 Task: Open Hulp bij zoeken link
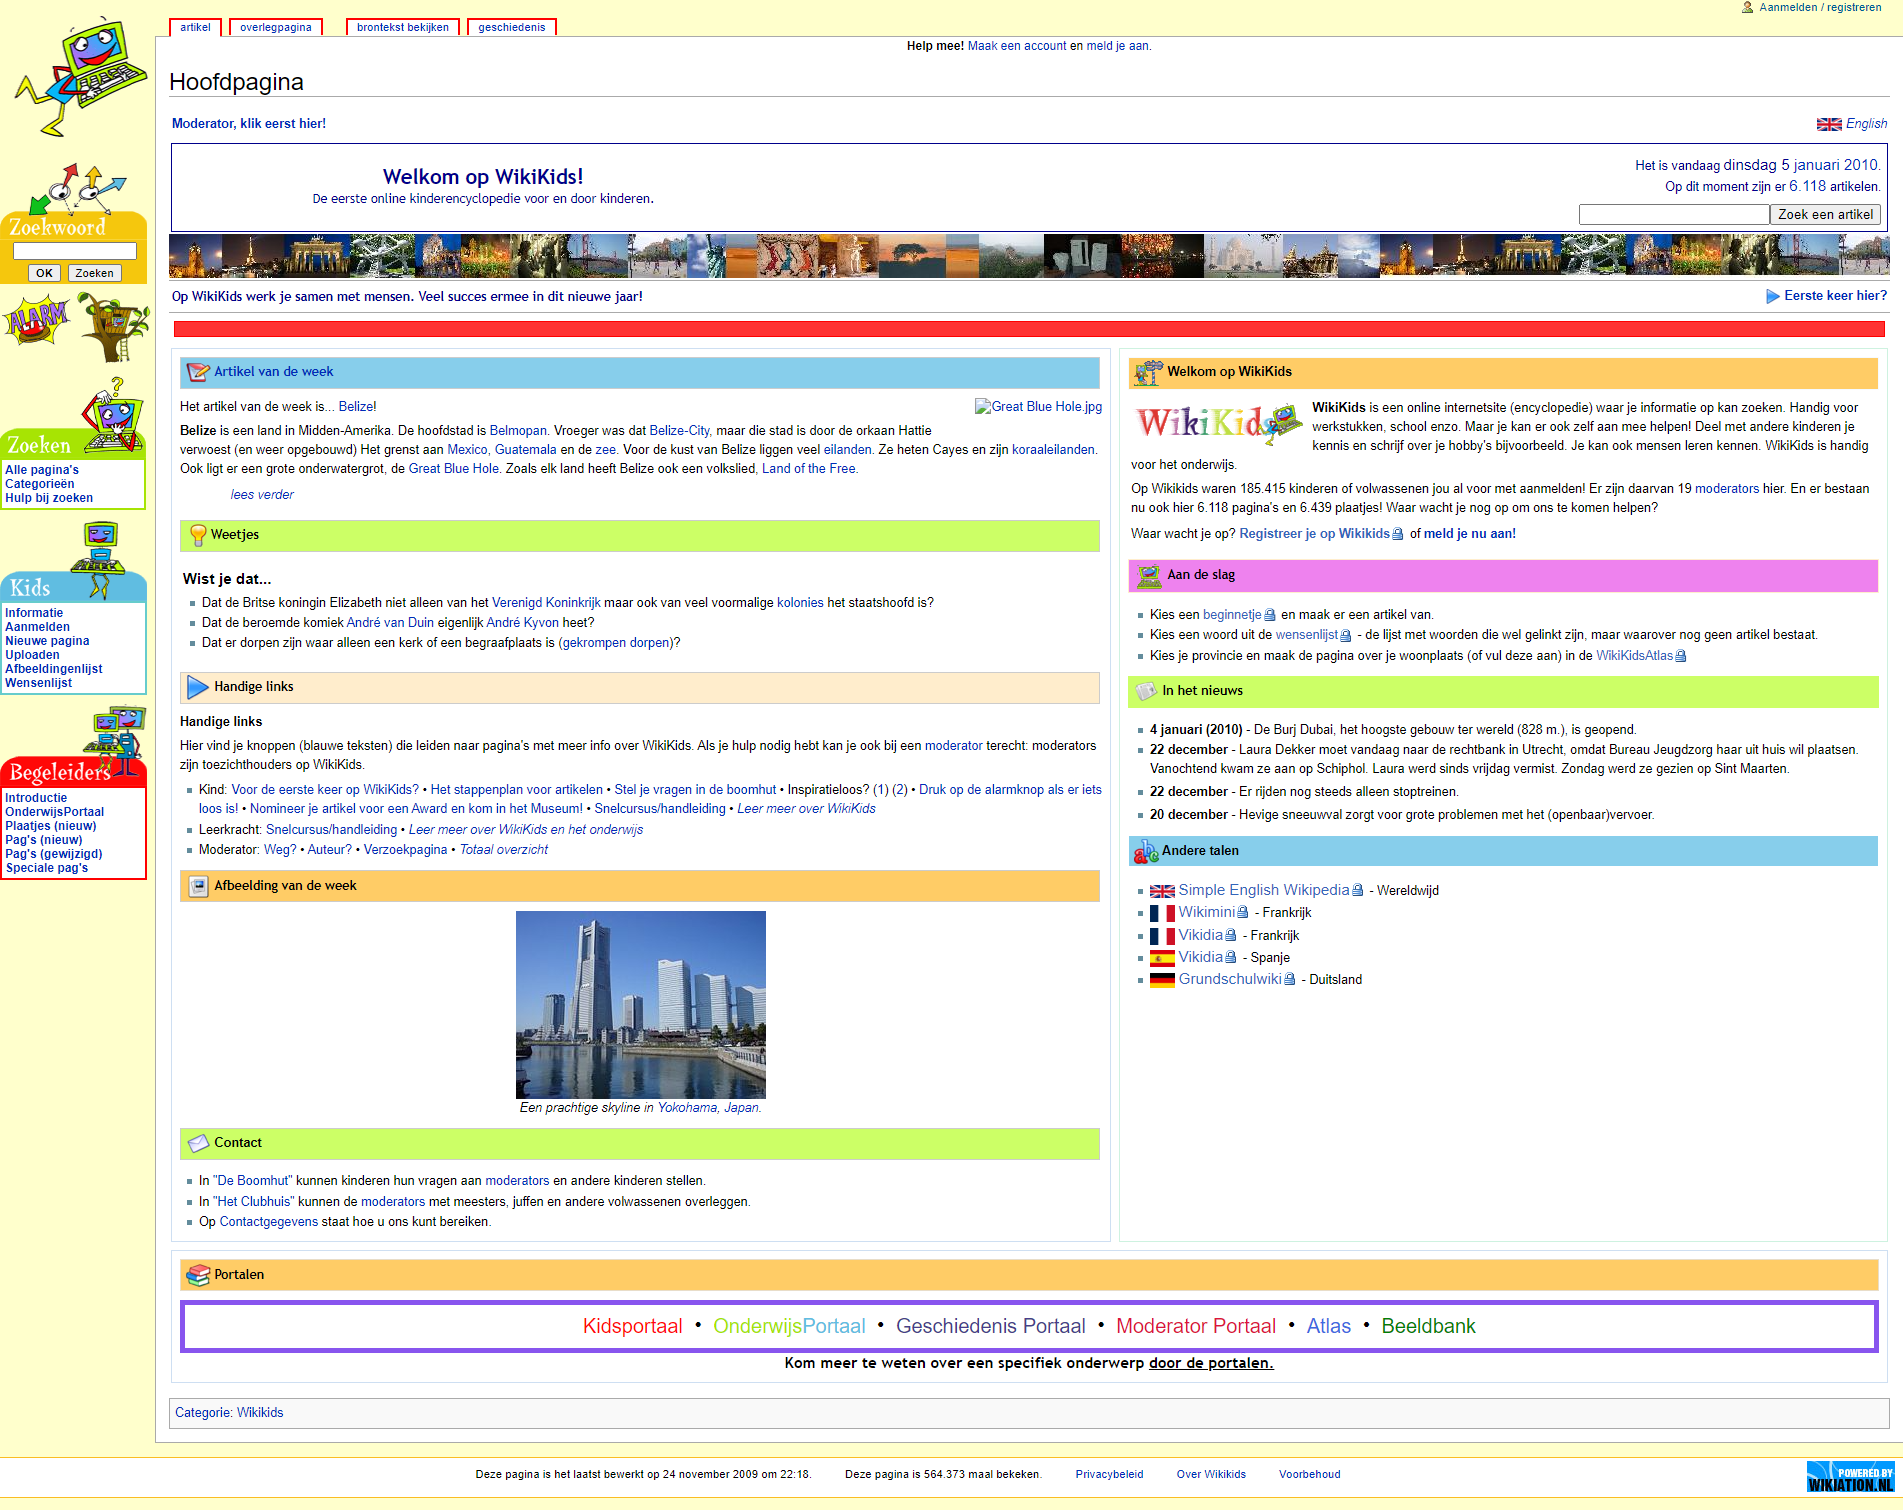pyautogui.click(x=49, y=498)
